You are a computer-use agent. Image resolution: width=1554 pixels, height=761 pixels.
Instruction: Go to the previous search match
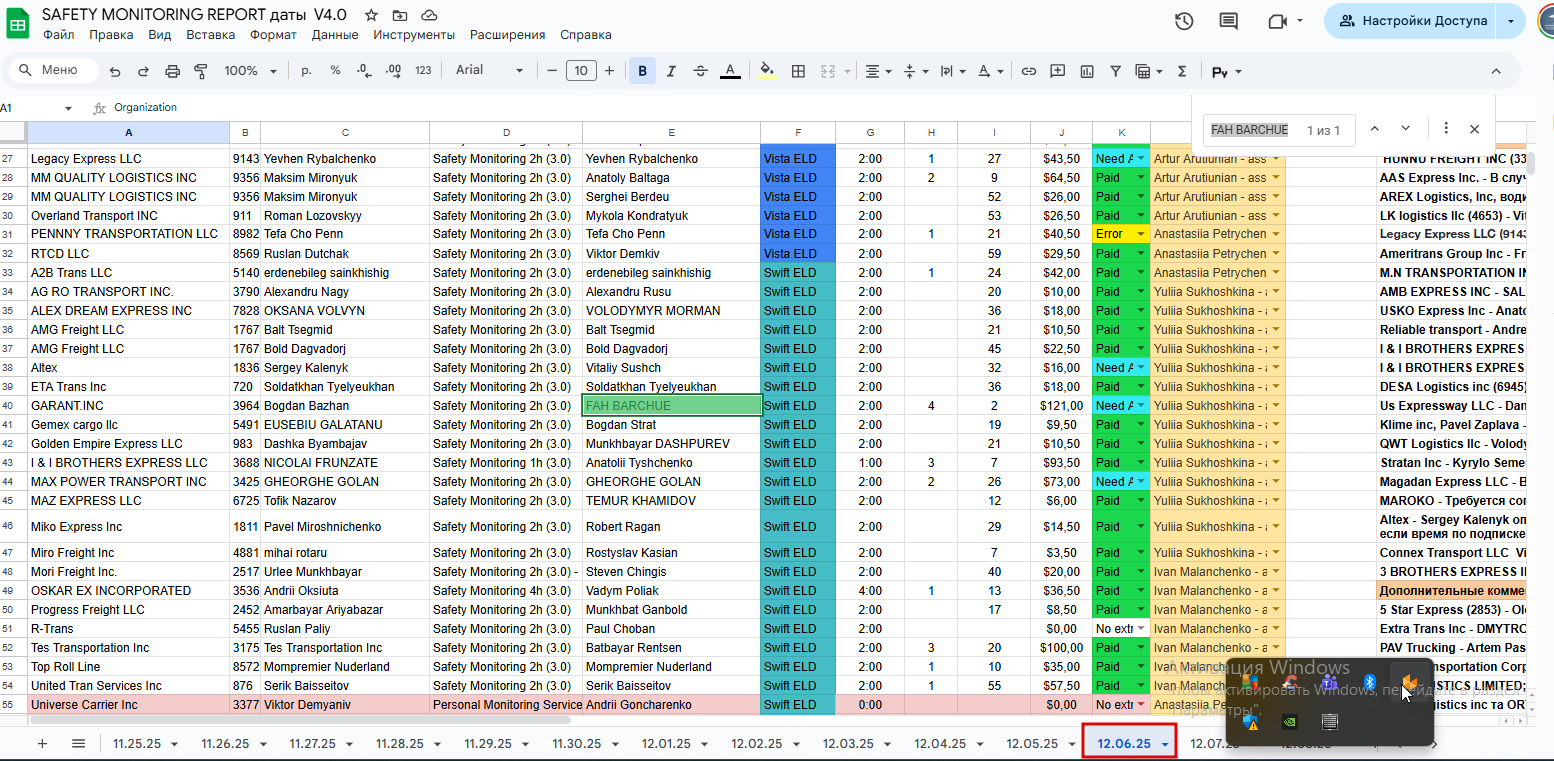pyautogui.click(x=1374, y=129)
